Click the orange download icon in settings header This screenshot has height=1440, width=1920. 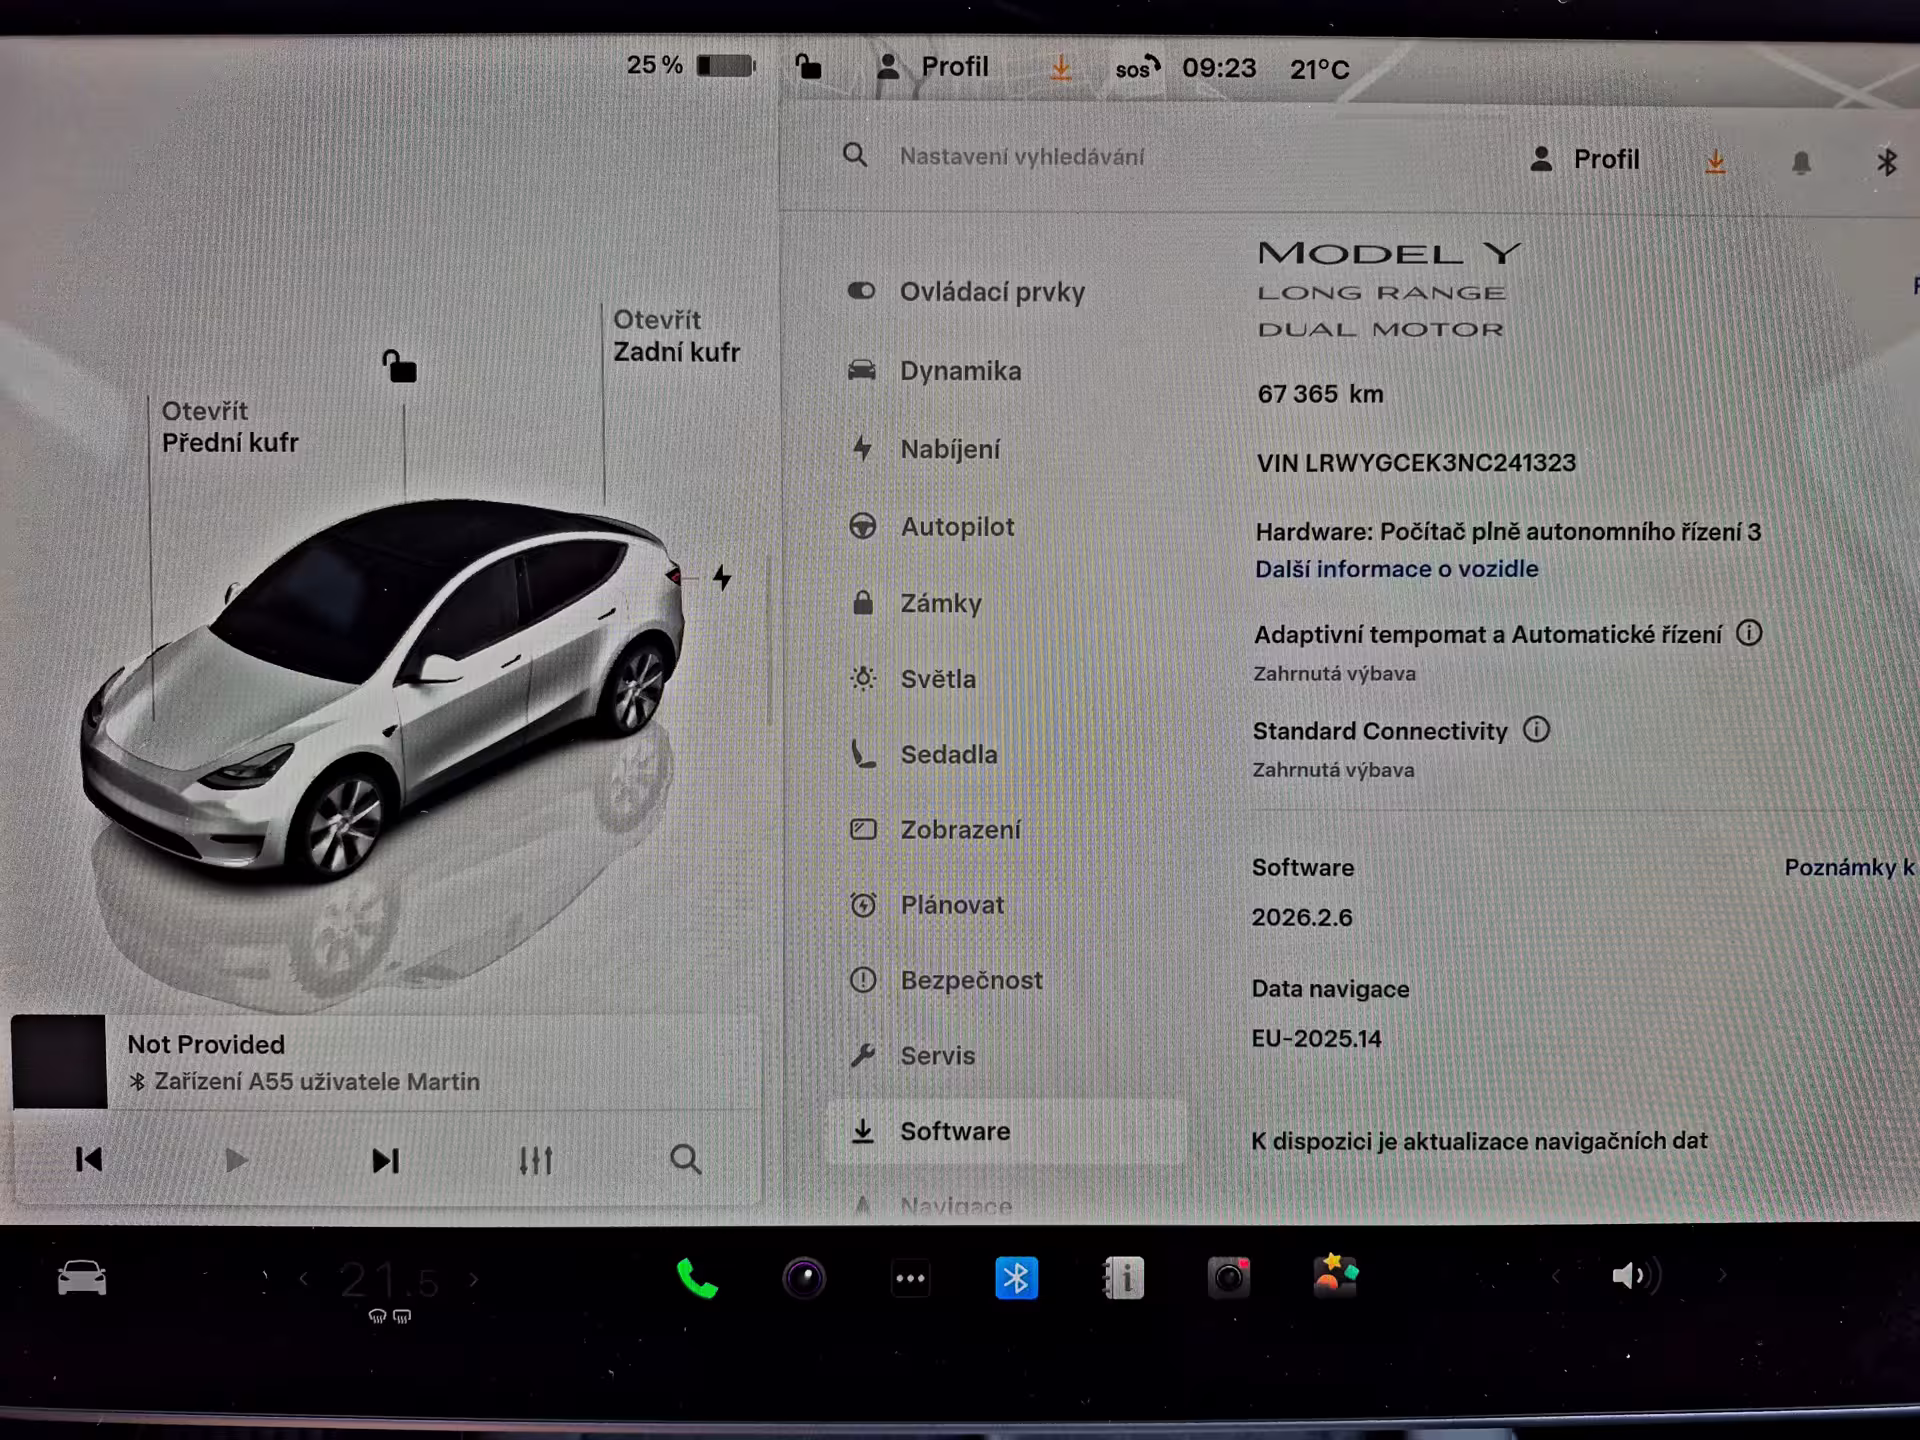coord(1715,162)
